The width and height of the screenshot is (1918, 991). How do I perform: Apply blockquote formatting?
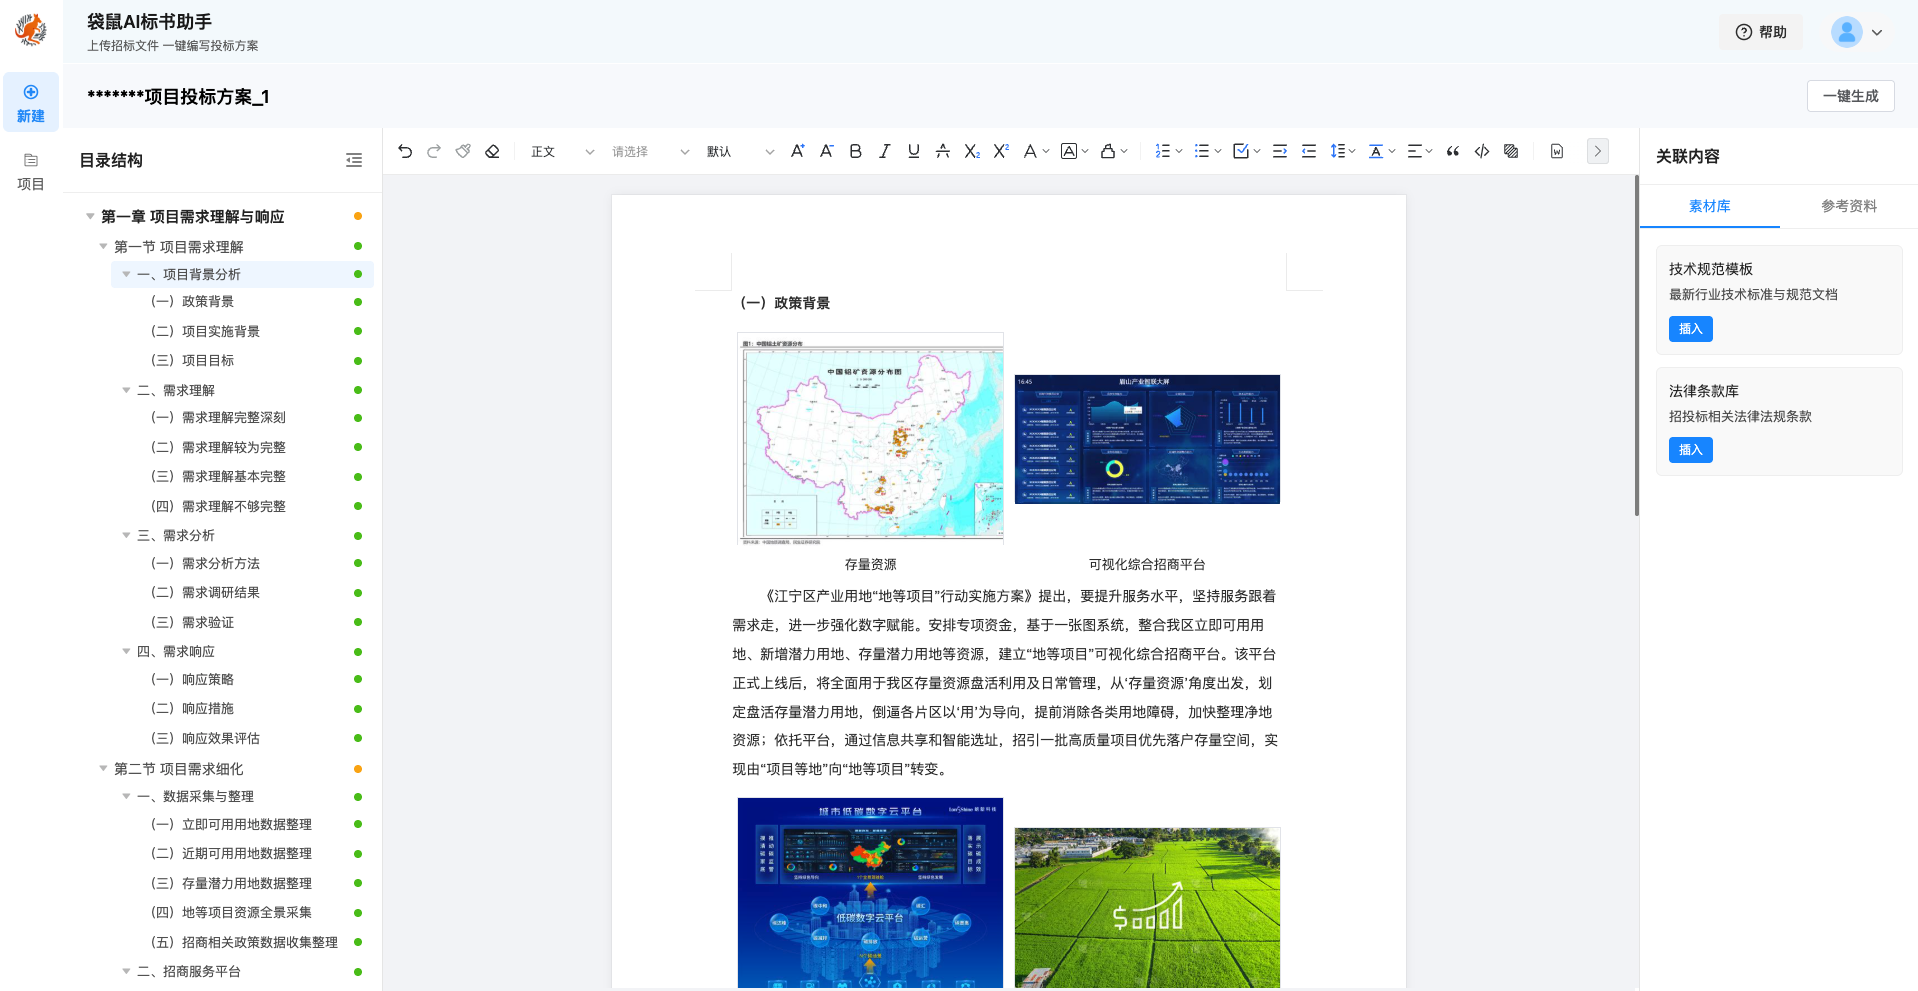point(1453,151)
